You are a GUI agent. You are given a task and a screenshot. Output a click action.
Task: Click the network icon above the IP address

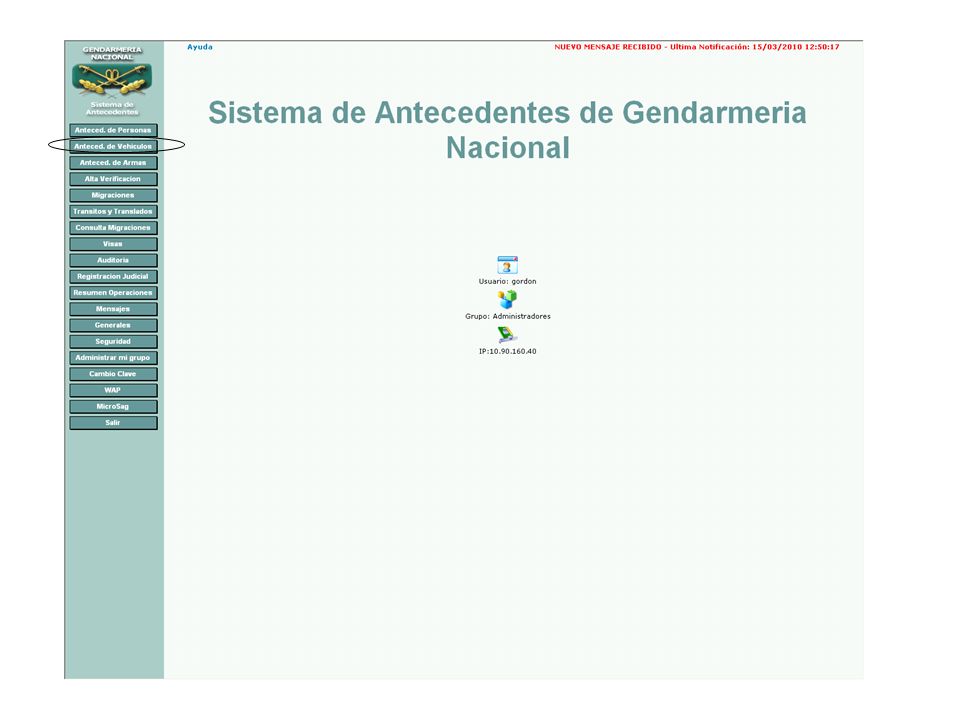point(508,335)
